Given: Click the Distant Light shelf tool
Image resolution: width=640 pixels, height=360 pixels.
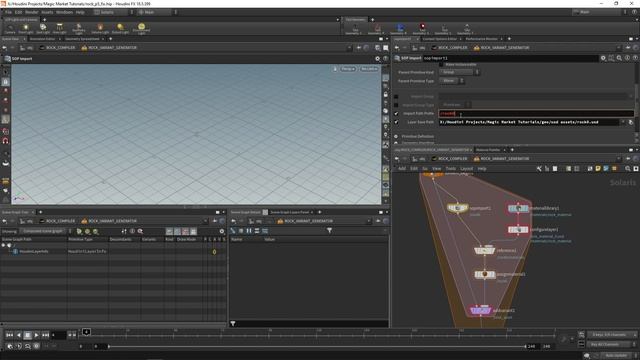Looking at the screenshot, I should tap(120, 29).
